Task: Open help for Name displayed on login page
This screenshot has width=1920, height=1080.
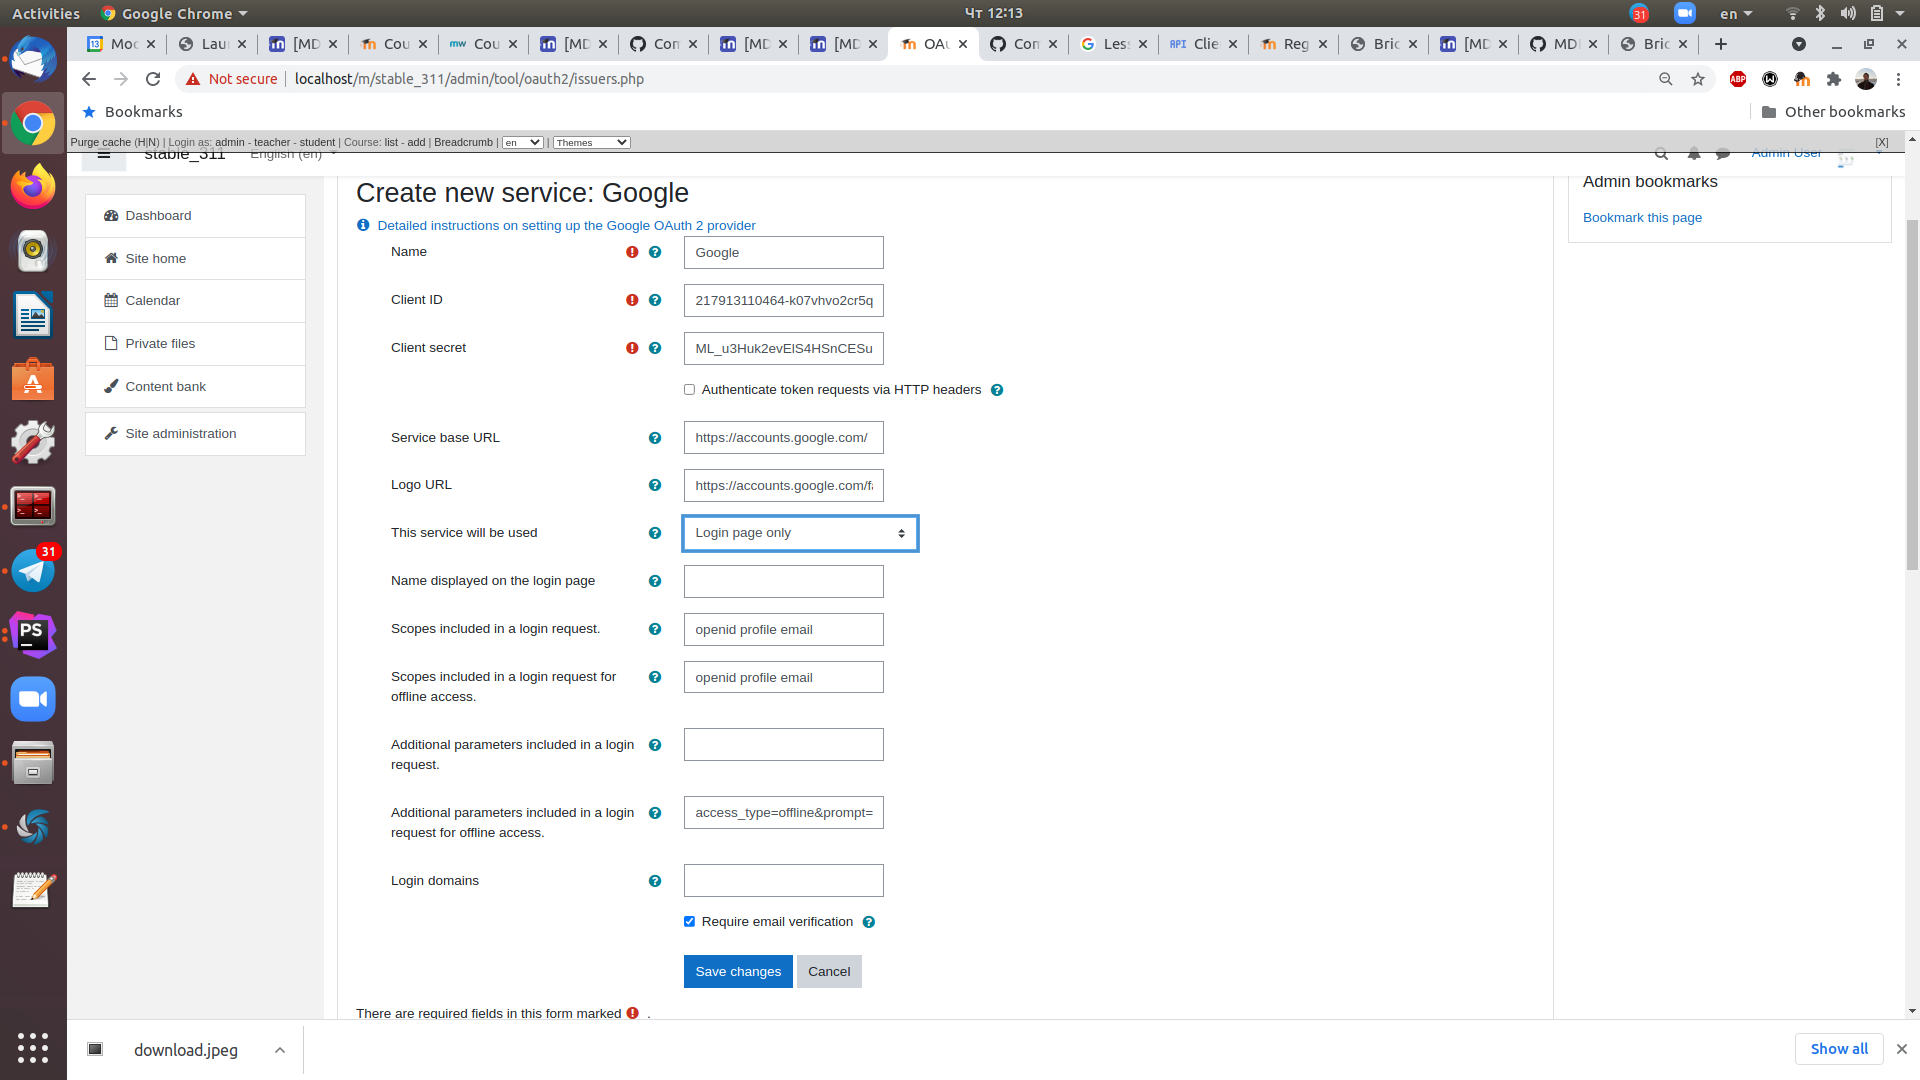Action: (655, 581)
